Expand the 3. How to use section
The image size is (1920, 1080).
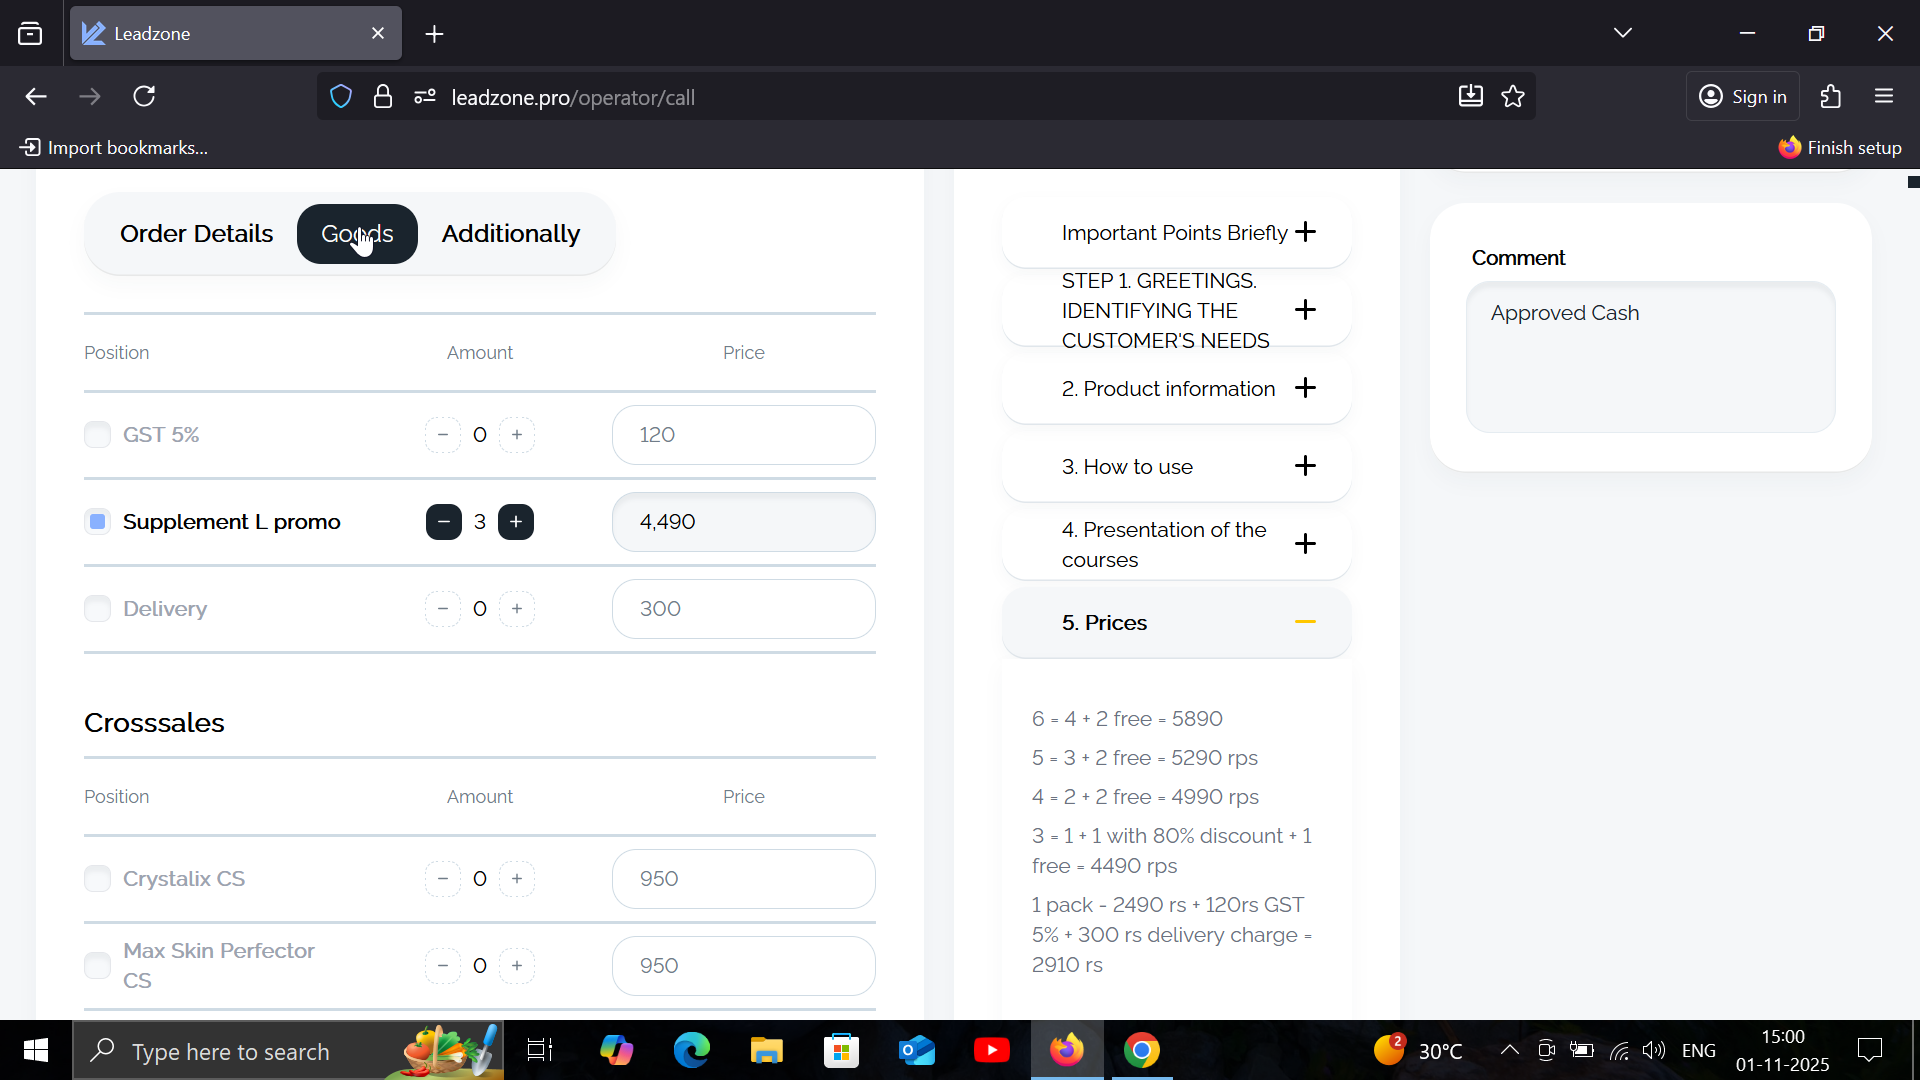pos(1304,466)
